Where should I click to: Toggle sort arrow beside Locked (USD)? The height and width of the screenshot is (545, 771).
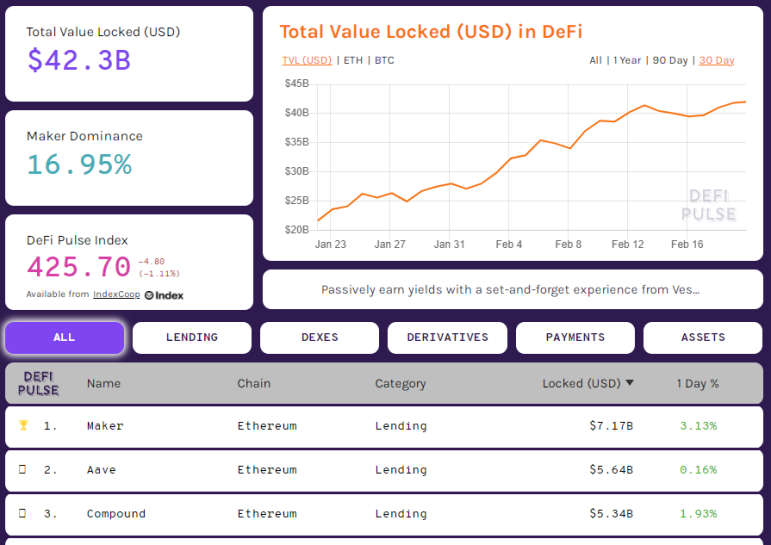pyautogui.click(x=630, y=383)
